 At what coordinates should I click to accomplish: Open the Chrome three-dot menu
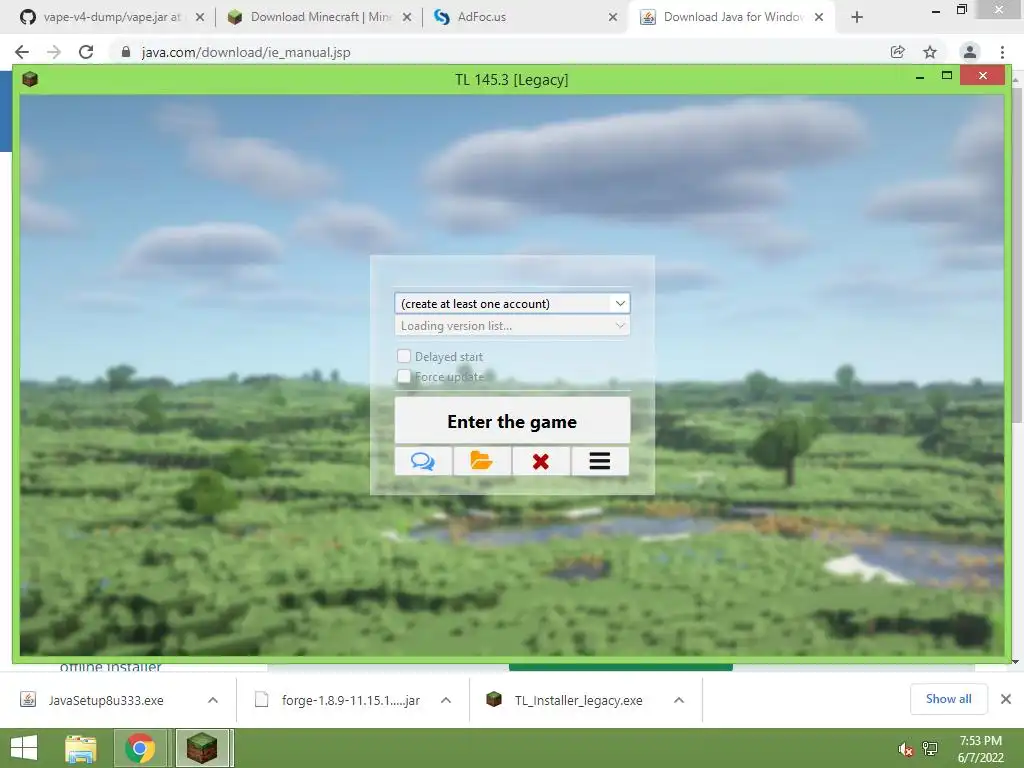[1002, 52]
